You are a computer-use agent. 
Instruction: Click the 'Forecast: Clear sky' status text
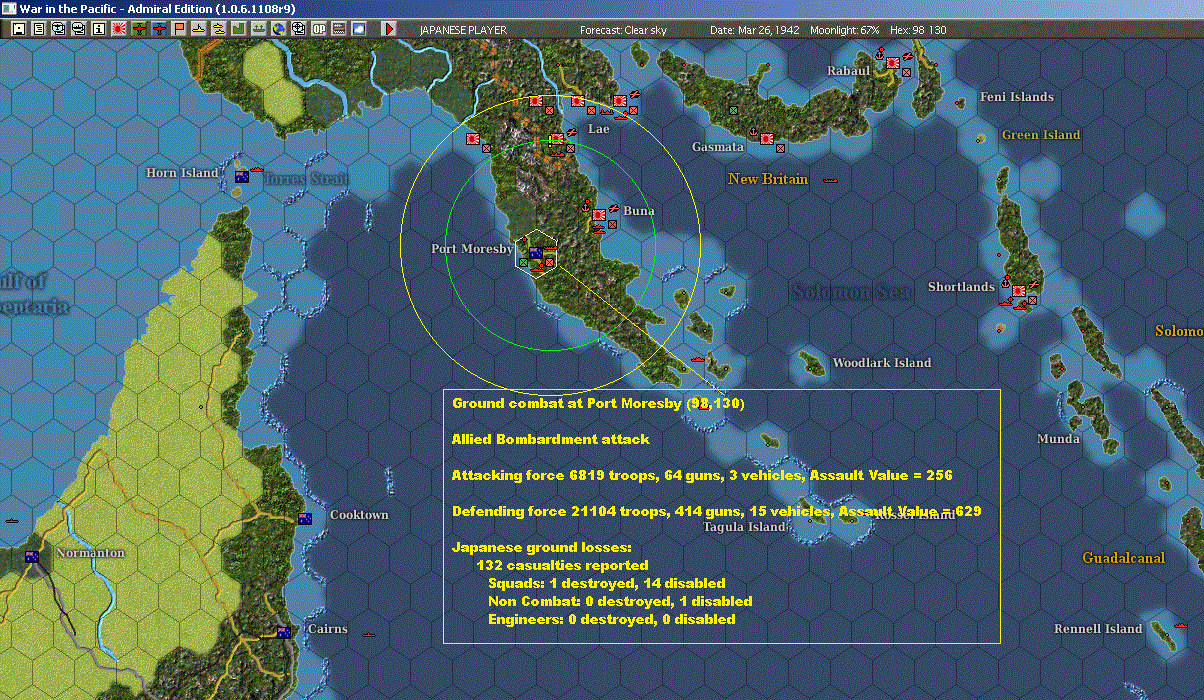click(x=623, y=30)
